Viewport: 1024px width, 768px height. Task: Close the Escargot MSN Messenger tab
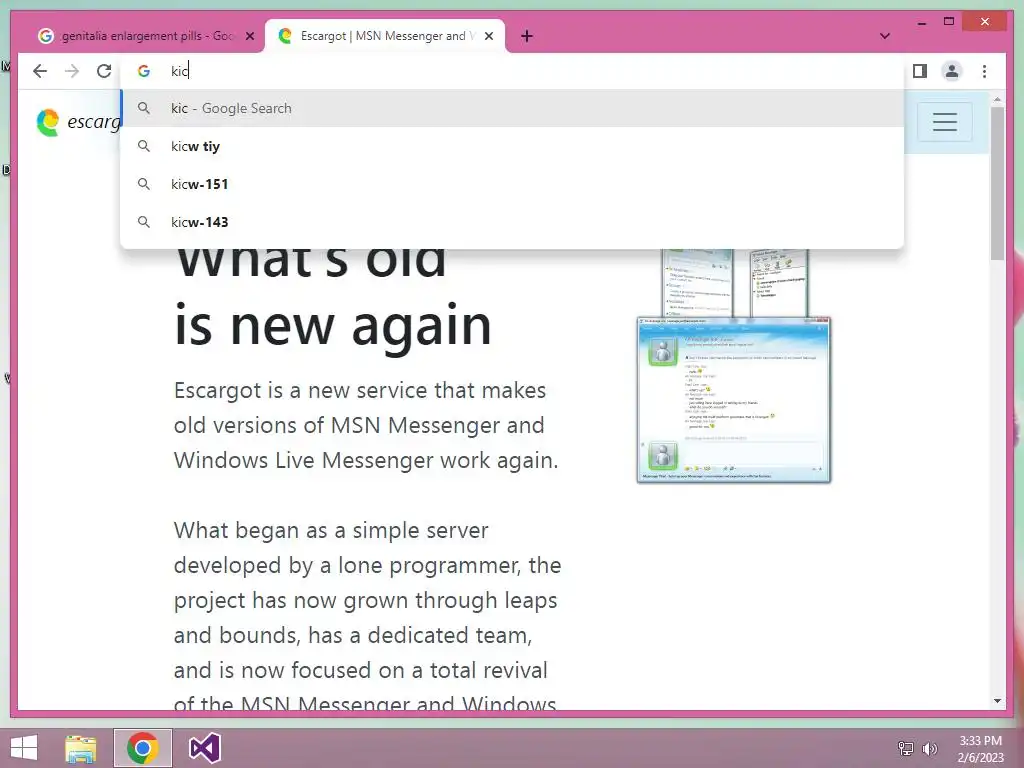pyautogui.click(x=488, y=37)
